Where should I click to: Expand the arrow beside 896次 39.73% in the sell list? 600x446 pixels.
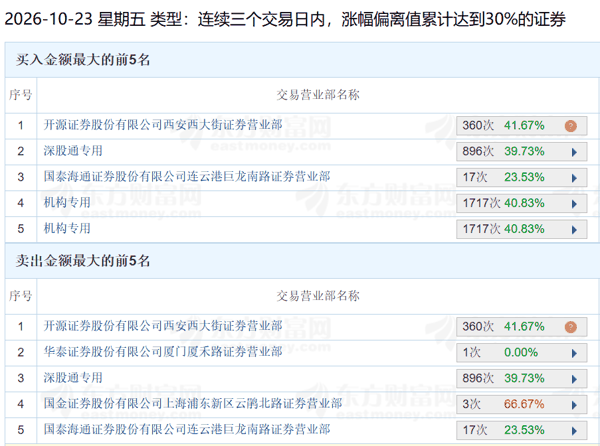[574, 379]
